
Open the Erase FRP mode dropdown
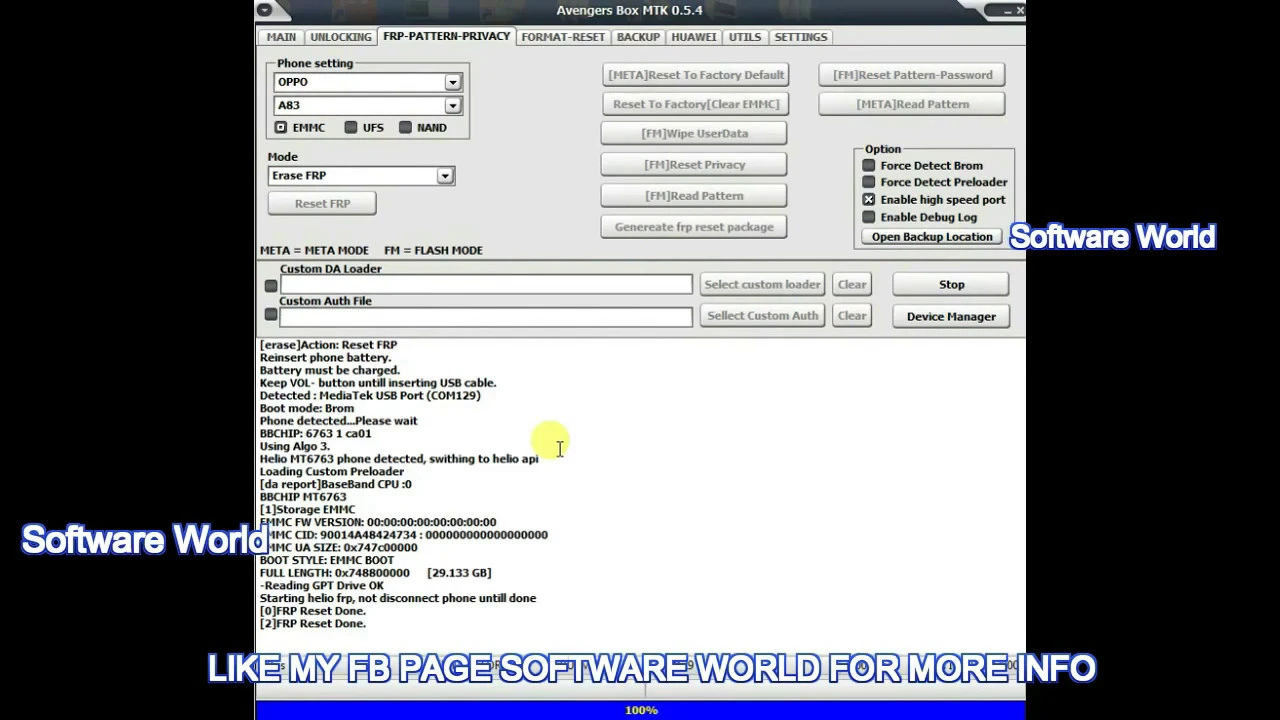(x=445, y=176)
